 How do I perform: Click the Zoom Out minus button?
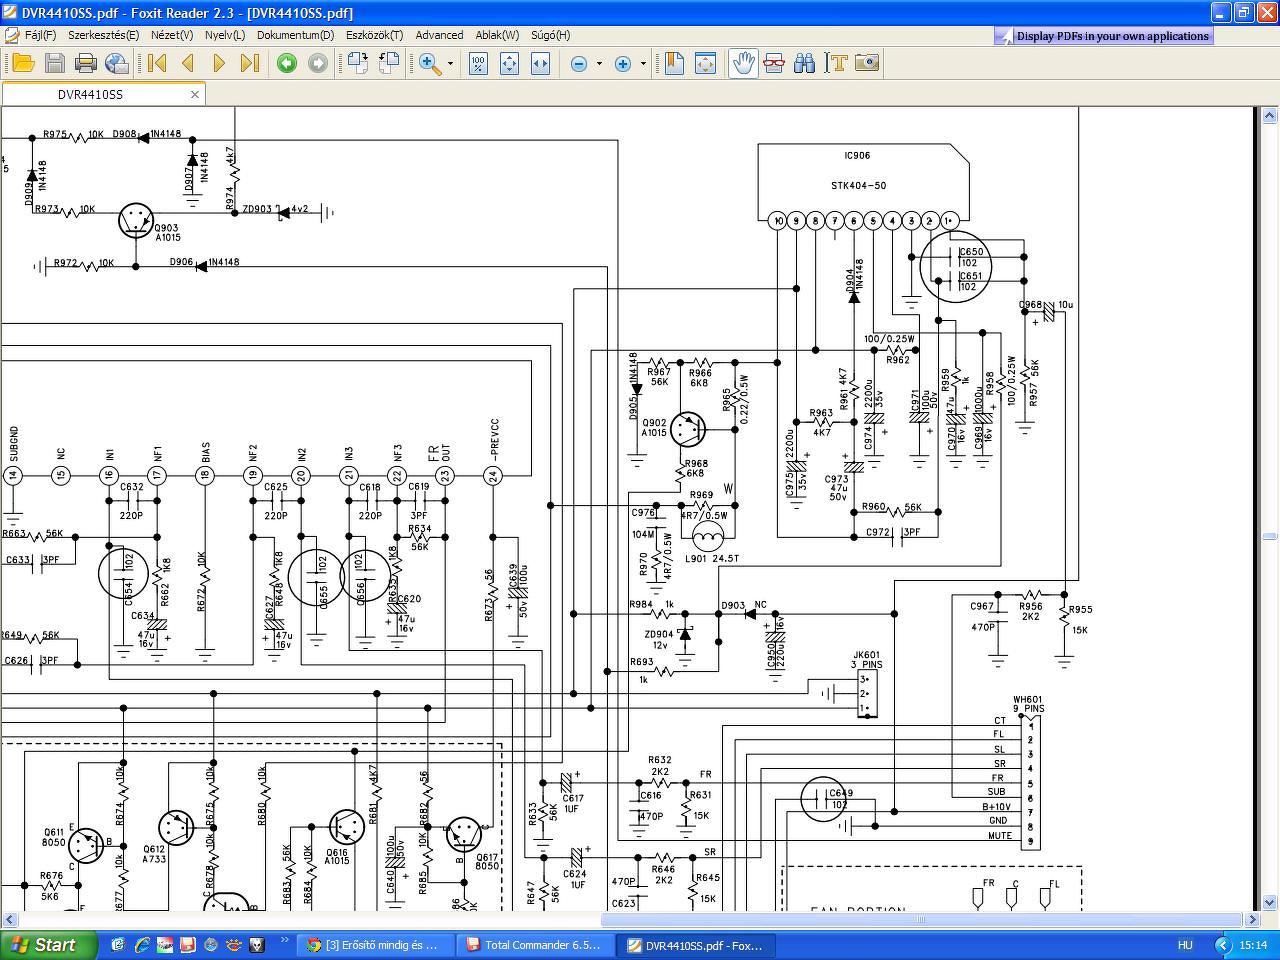pyautogui.click(x=579, y=63)
